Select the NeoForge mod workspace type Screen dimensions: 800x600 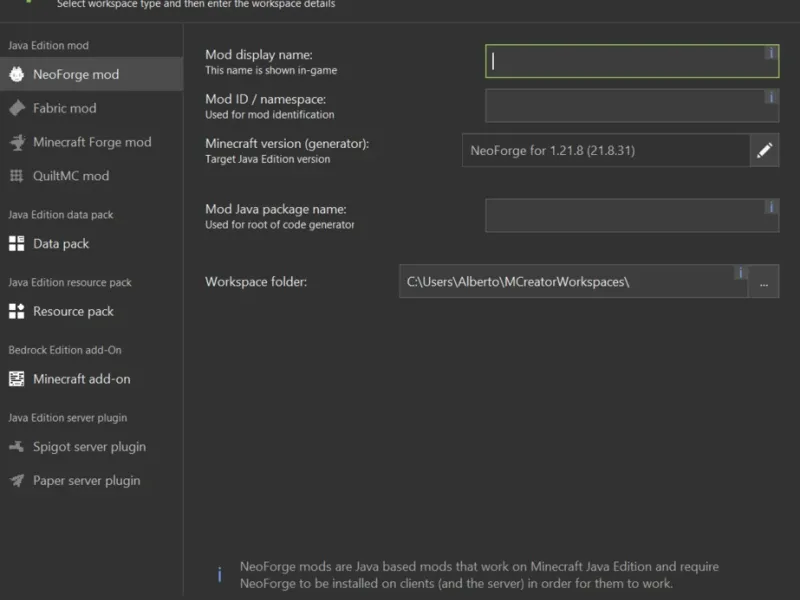point(91,74)
